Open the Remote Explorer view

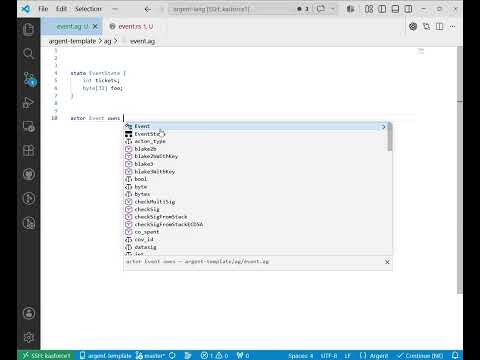click(x=29, y=127)
